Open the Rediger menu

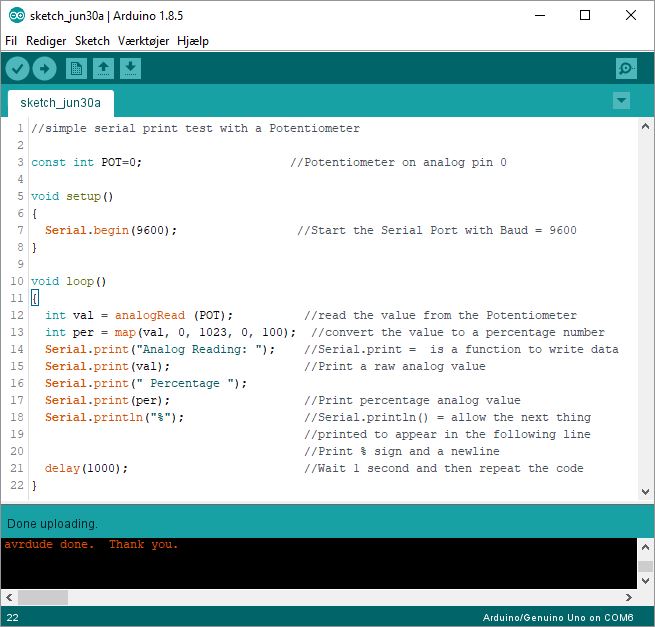coord(46,41)
